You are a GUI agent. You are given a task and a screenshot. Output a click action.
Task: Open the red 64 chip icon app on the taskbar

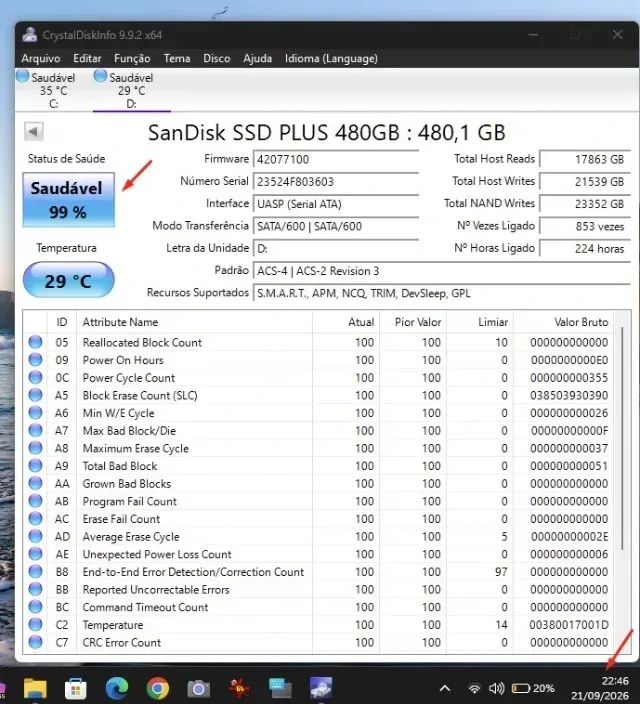coord(239,688)
